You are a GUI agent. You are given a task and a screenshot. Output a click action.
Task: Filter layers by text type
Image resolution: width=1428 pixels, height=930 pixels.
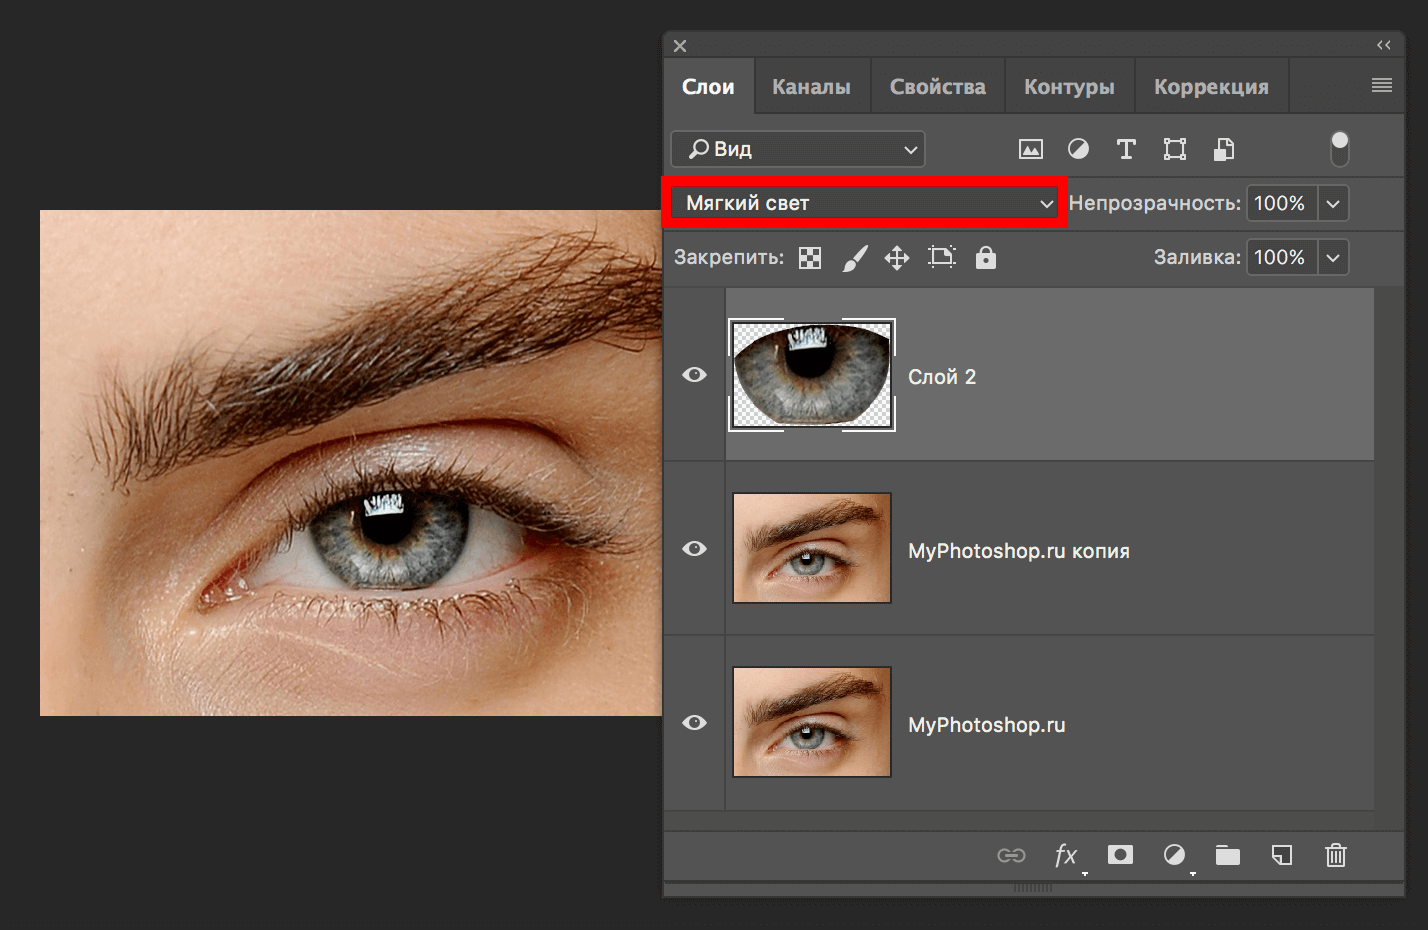1126,149
